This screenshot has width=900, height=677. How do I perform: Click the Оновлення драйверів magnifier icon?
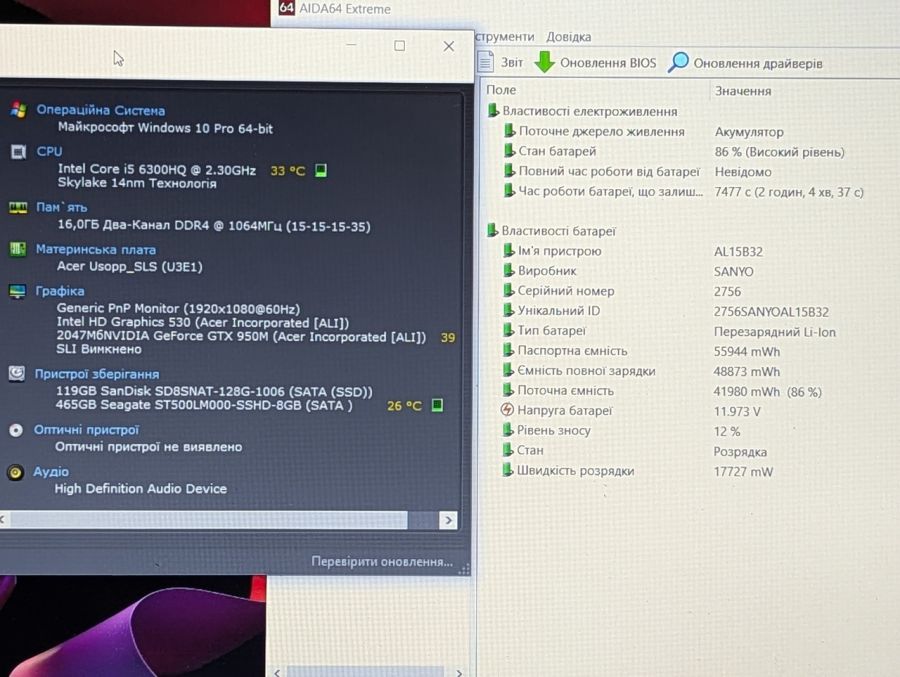(x=678, y=62)
